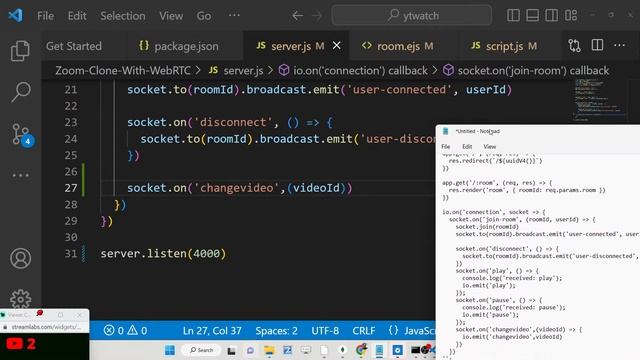
Task: Click 'disconnect' string on line 23
Action: click(x=233, y=122)
